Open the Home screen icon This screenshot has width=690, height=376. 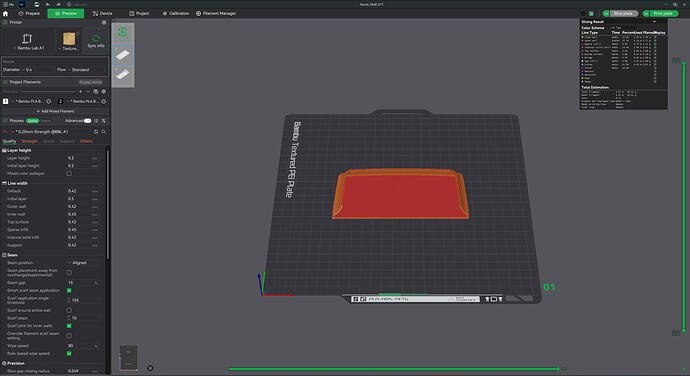[x=5, y=14]
